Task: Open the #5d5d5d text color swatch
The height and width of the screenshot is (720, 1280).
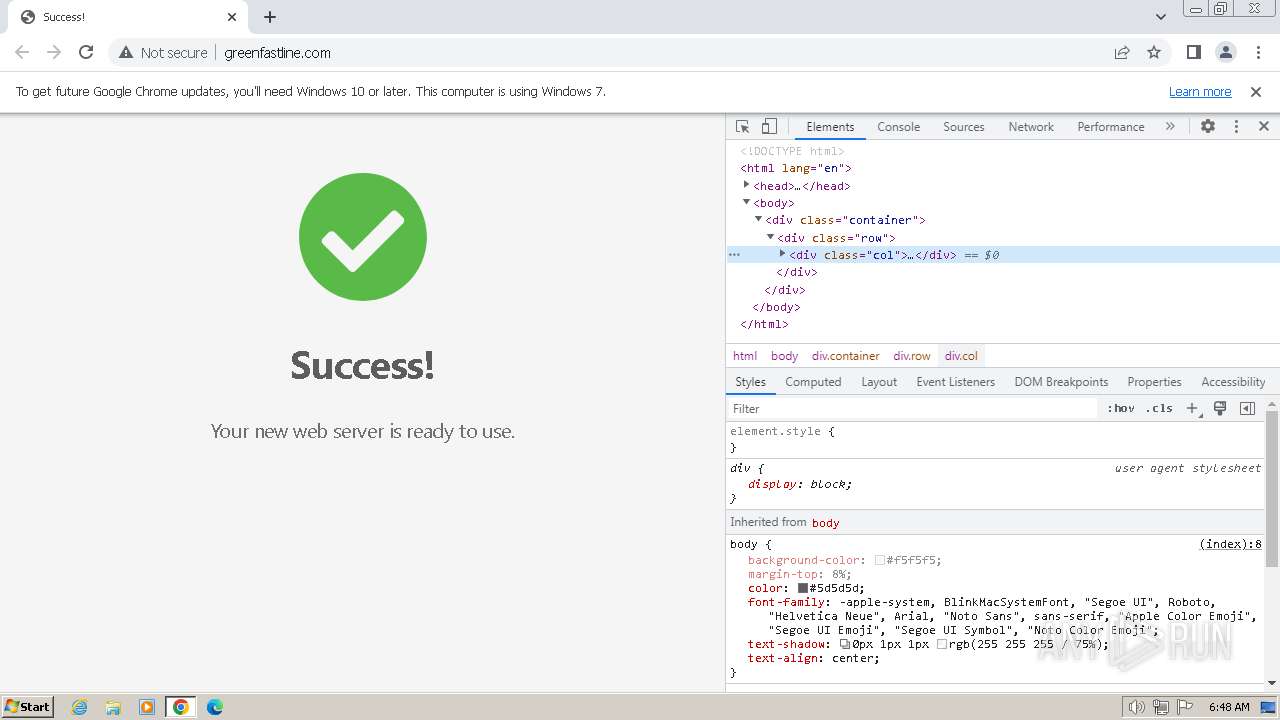Action: [802, 589]
